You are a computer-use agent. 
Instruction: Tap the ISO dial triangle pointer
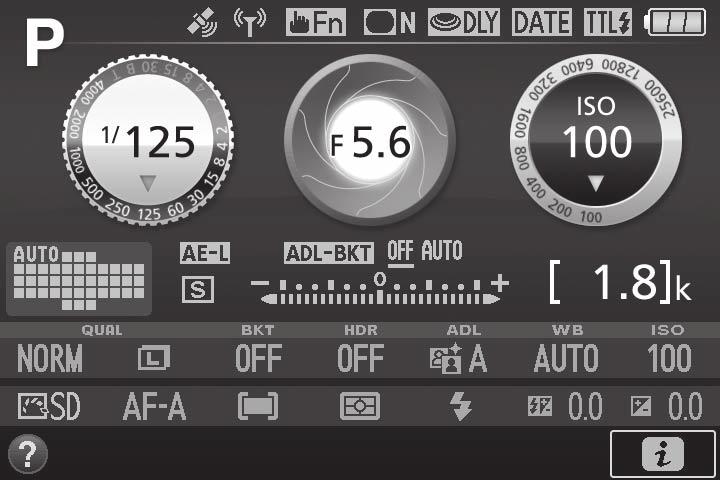pos(596,183)
